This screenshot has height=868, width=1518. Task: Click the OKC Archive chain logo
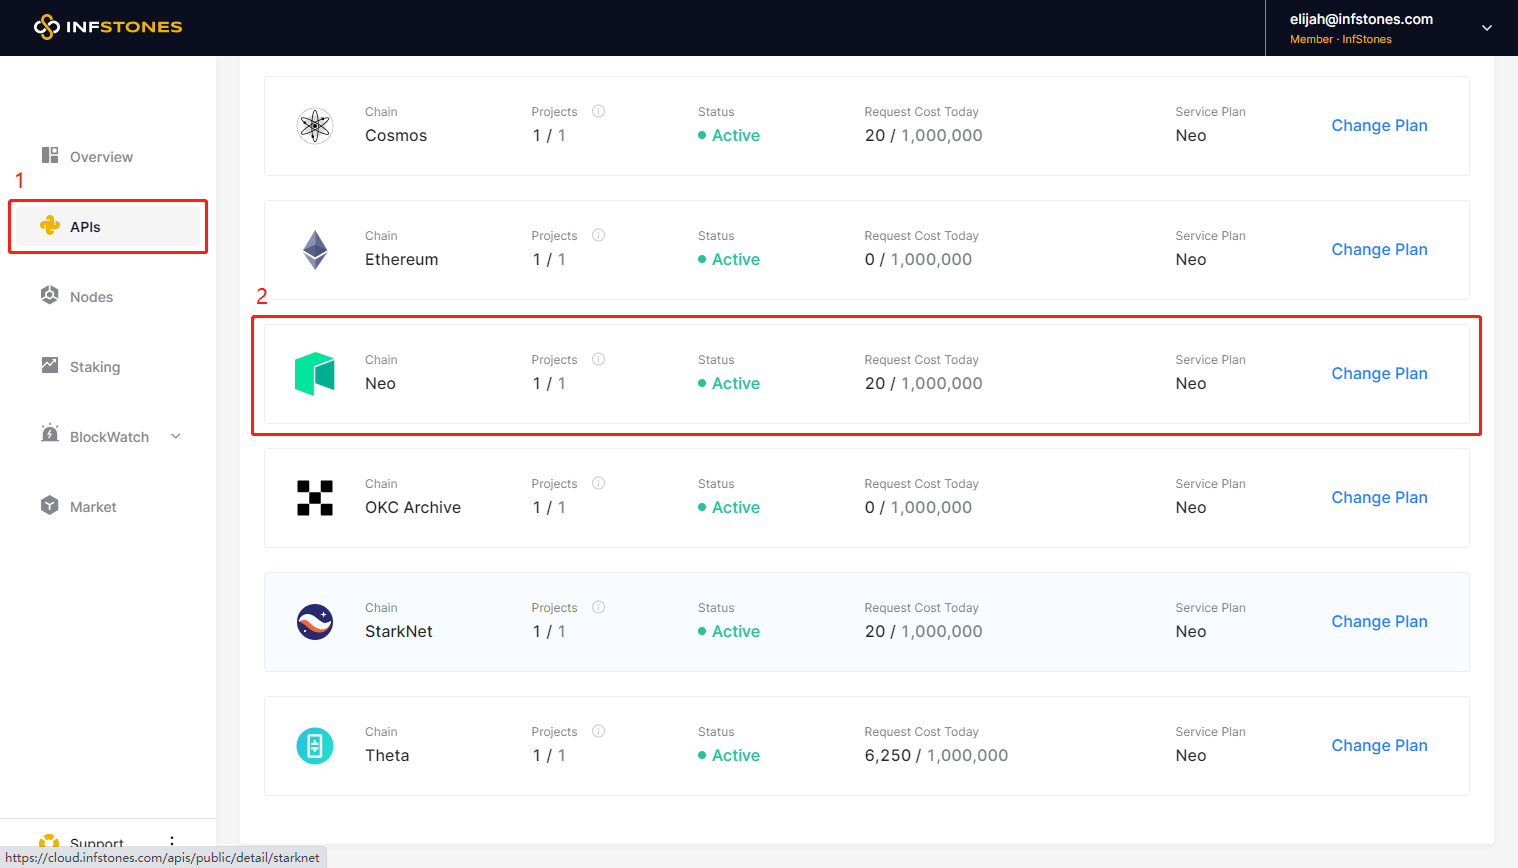315,498
